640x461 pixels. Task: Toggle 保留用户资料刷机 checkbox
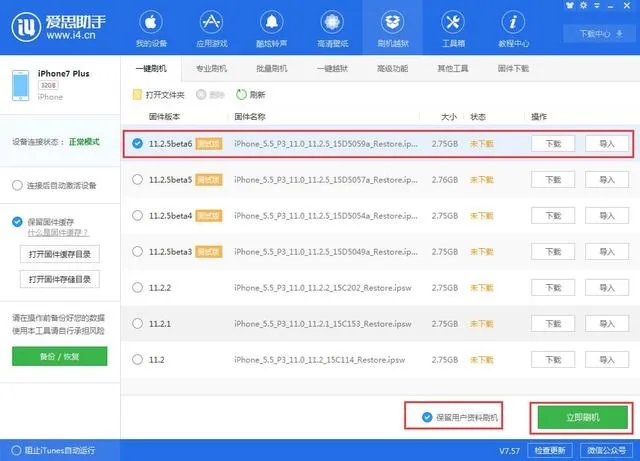(427, 417)
